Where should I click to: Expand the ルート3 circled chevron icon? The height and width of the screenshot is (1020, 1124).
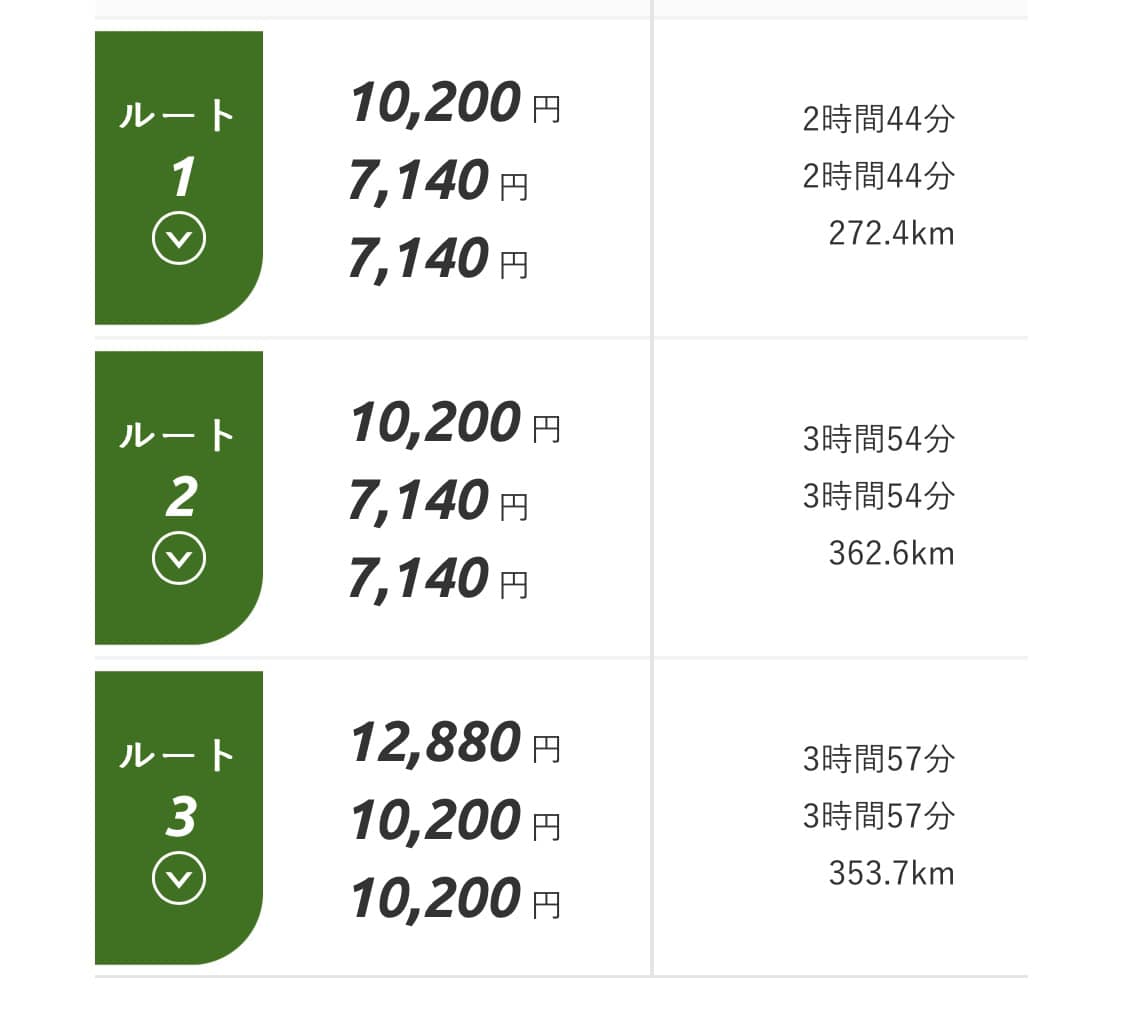click(179, 879)
